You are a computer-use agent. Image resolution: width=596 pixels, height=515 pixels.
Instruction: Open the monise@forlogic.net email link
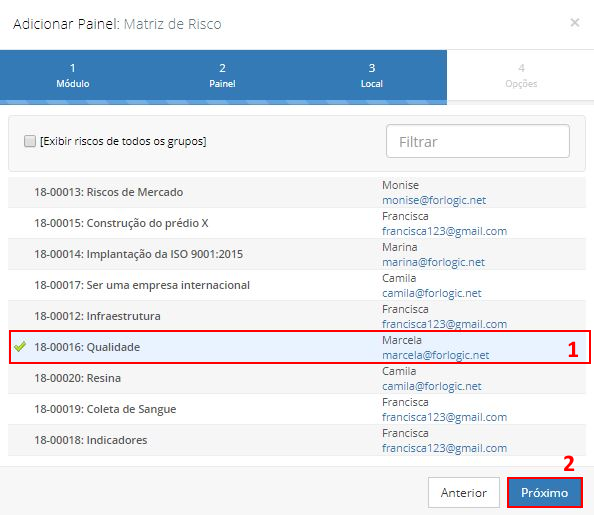click(434, 200)
